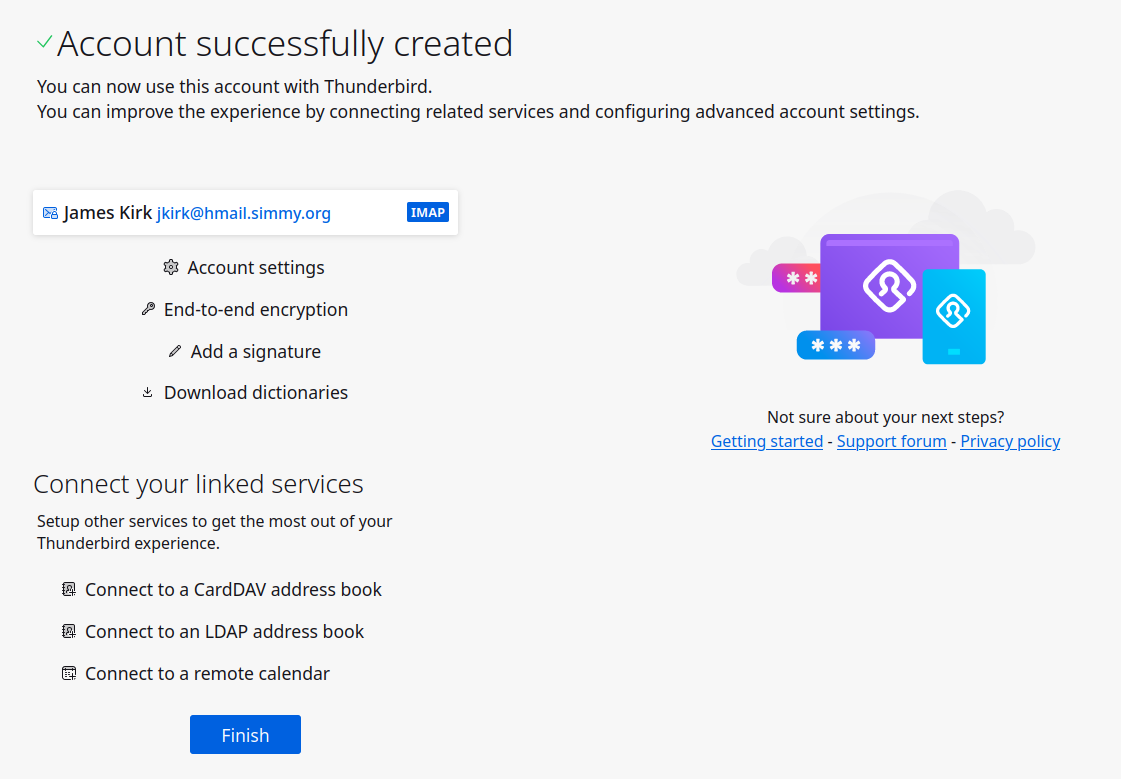The height and width of the screenshot is (779, 1121).
Task: Open Account settings
Action: (256, 268)
